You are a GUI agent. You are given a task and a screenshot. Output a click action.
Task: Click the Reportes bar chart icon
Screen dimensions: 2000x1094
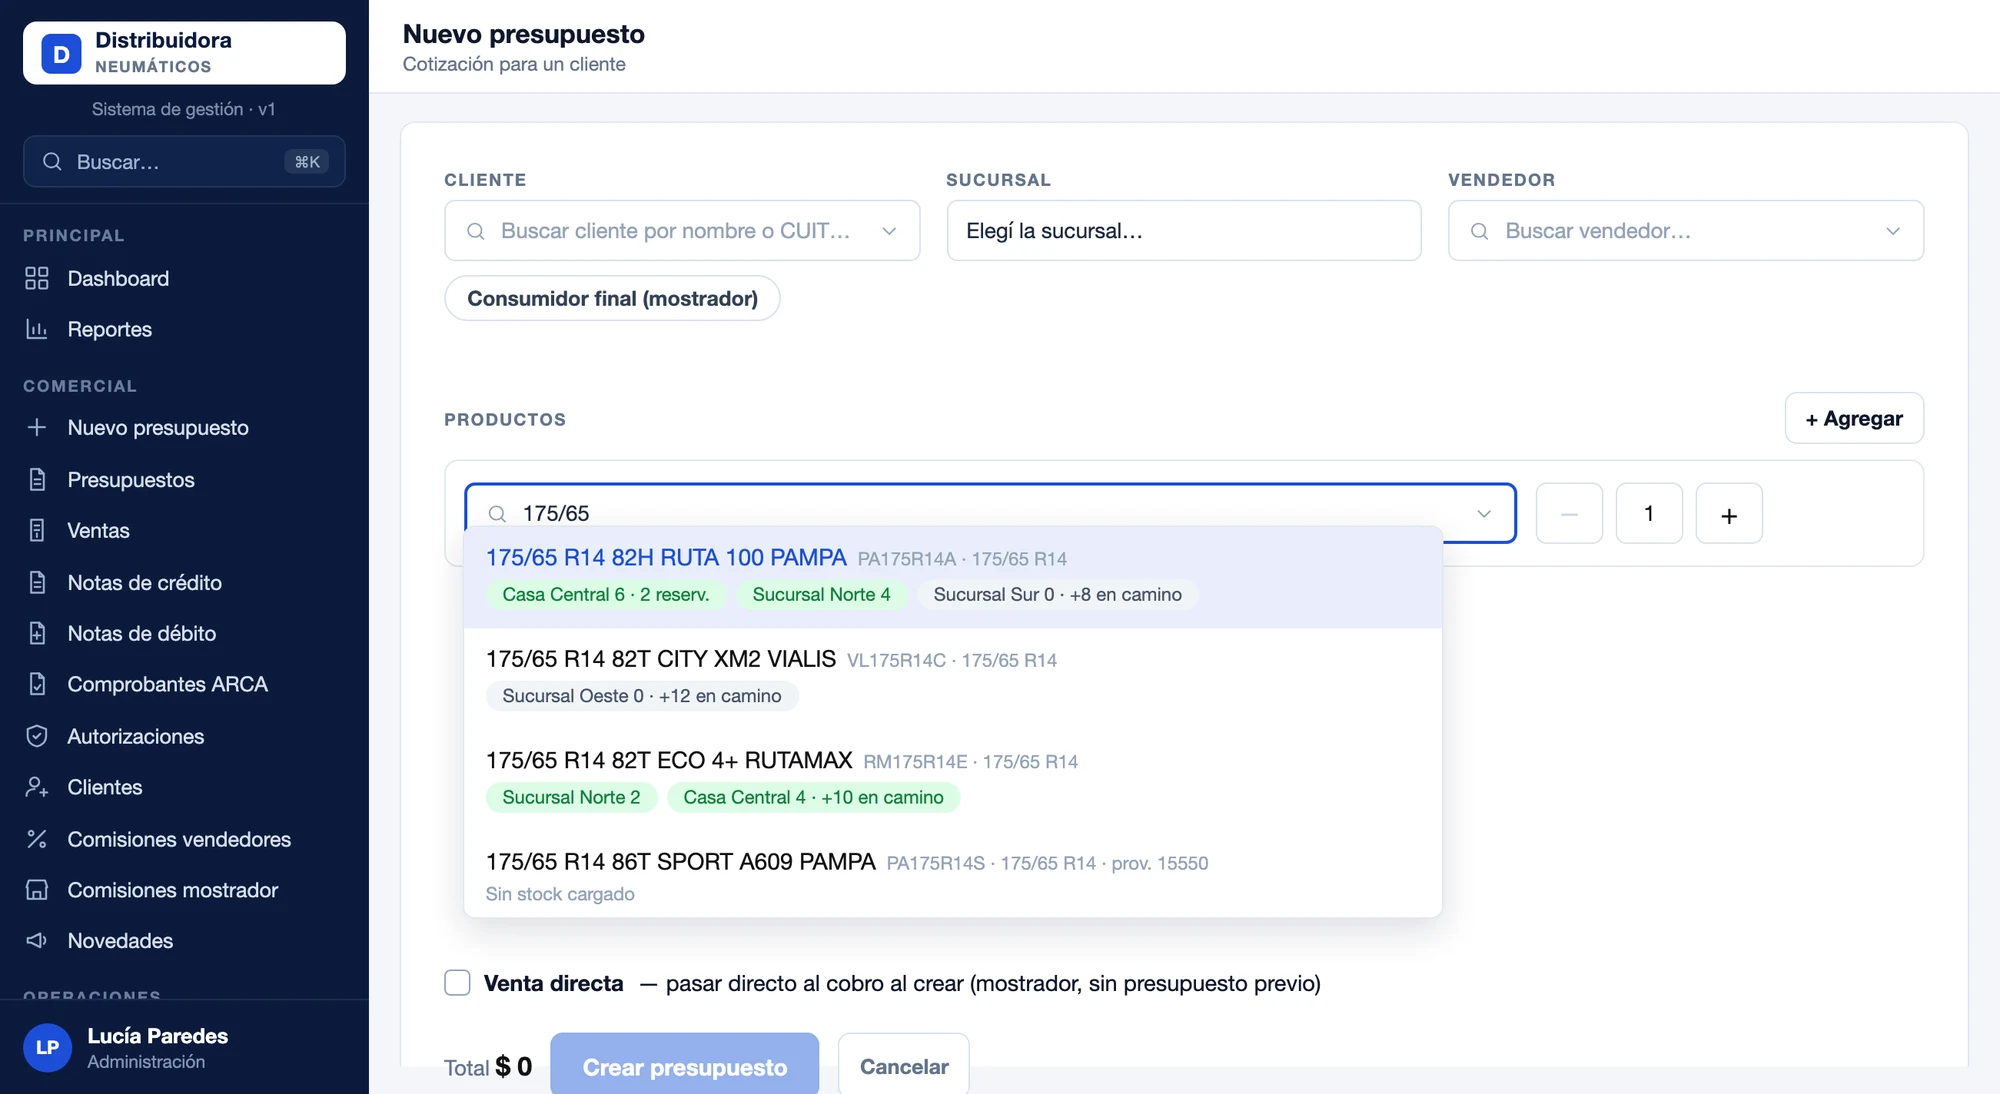(37, 329)
